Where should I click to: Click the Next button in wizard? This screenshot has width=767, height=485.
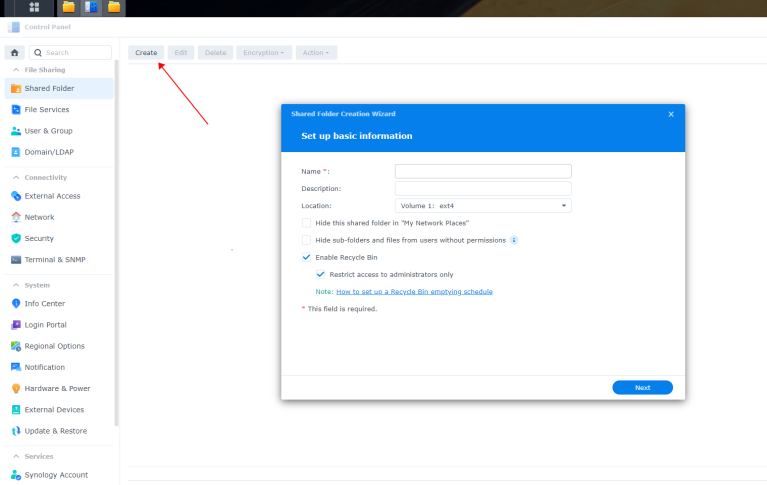(642, 387)
